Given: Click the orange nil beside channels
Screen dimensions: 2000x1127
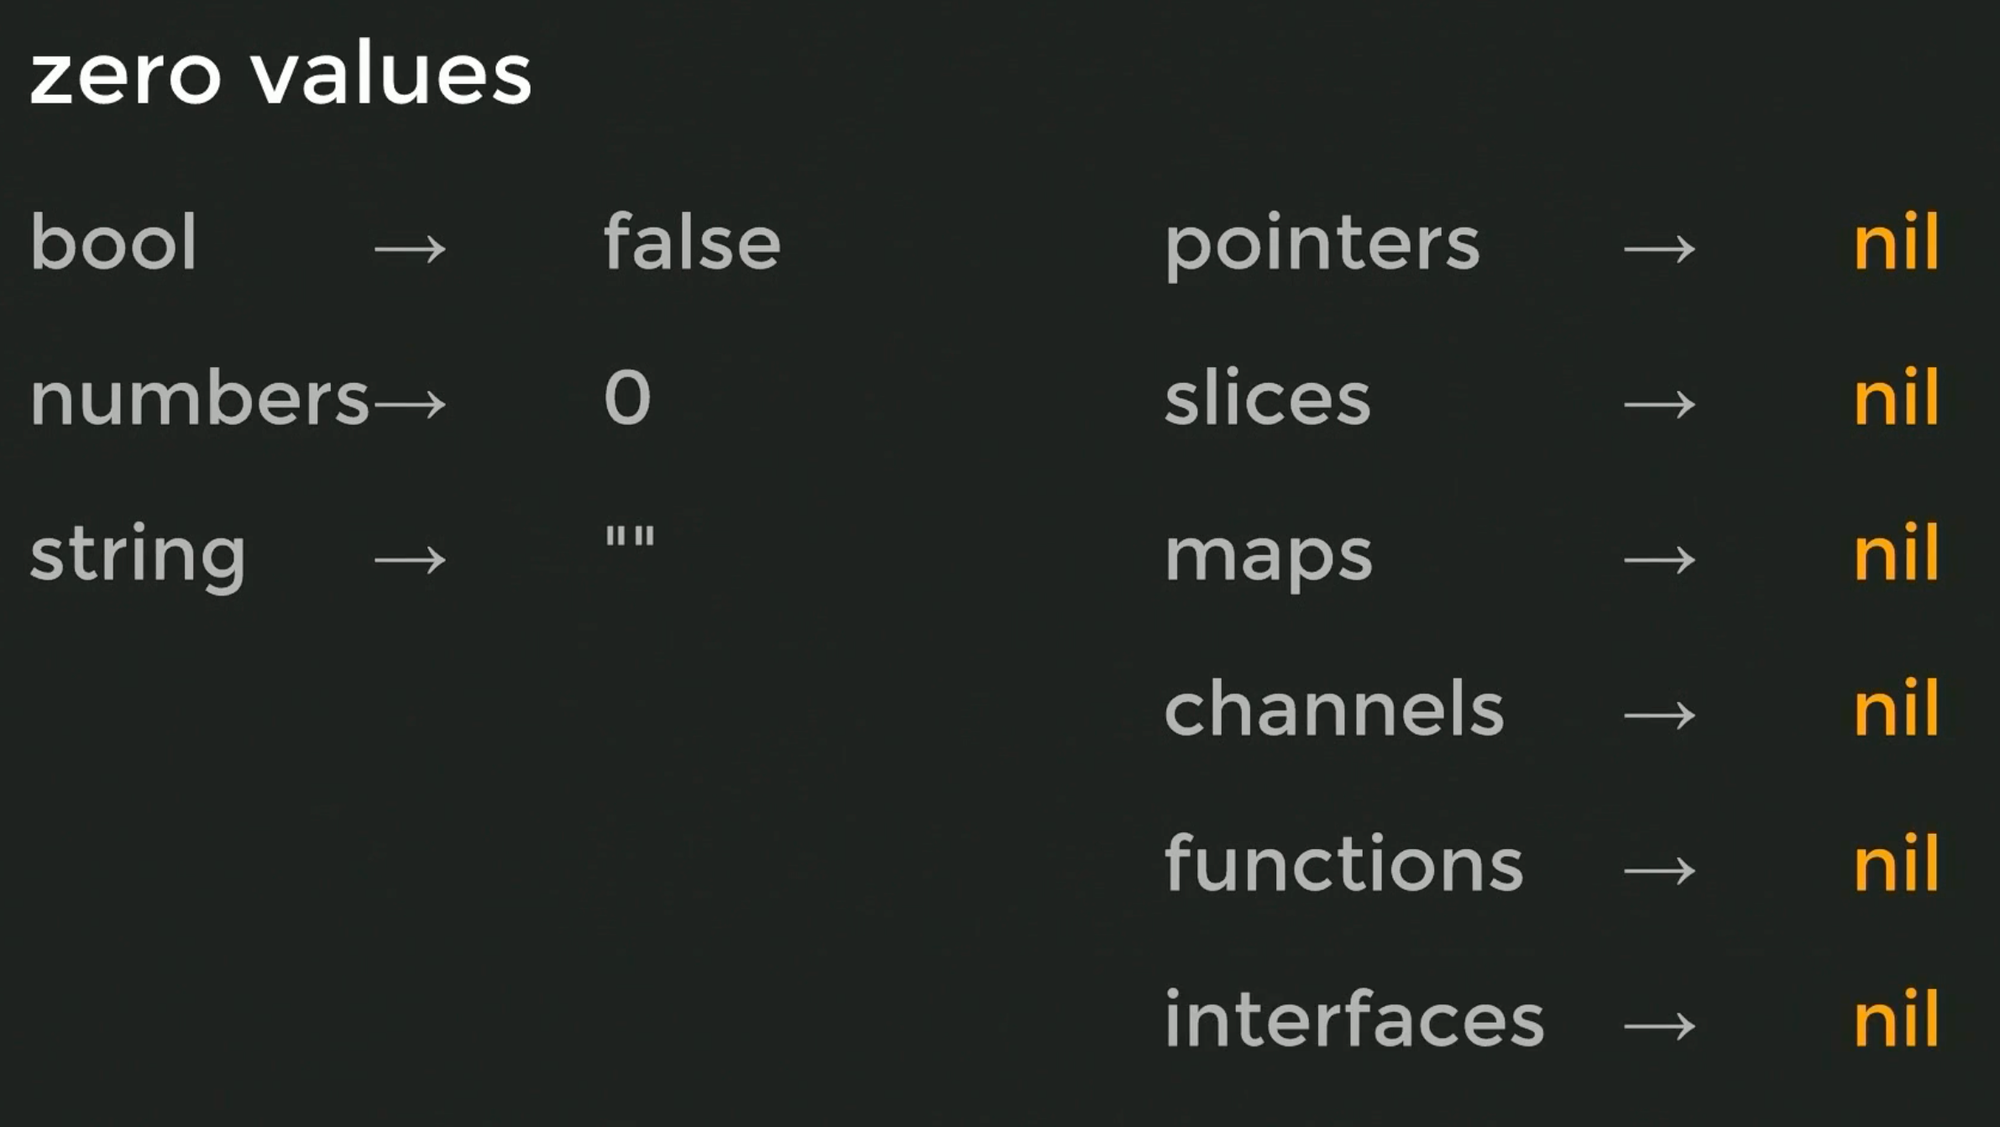Looking at the screenshot, I should (1896, 708).
